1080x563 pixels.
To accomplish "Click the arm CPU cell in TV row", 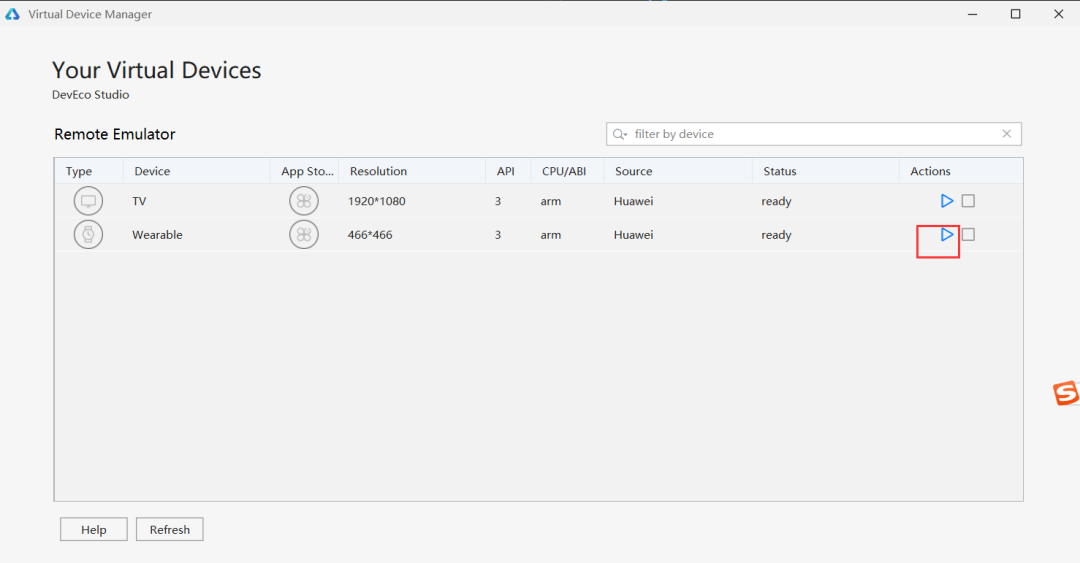I will (551, 201).
